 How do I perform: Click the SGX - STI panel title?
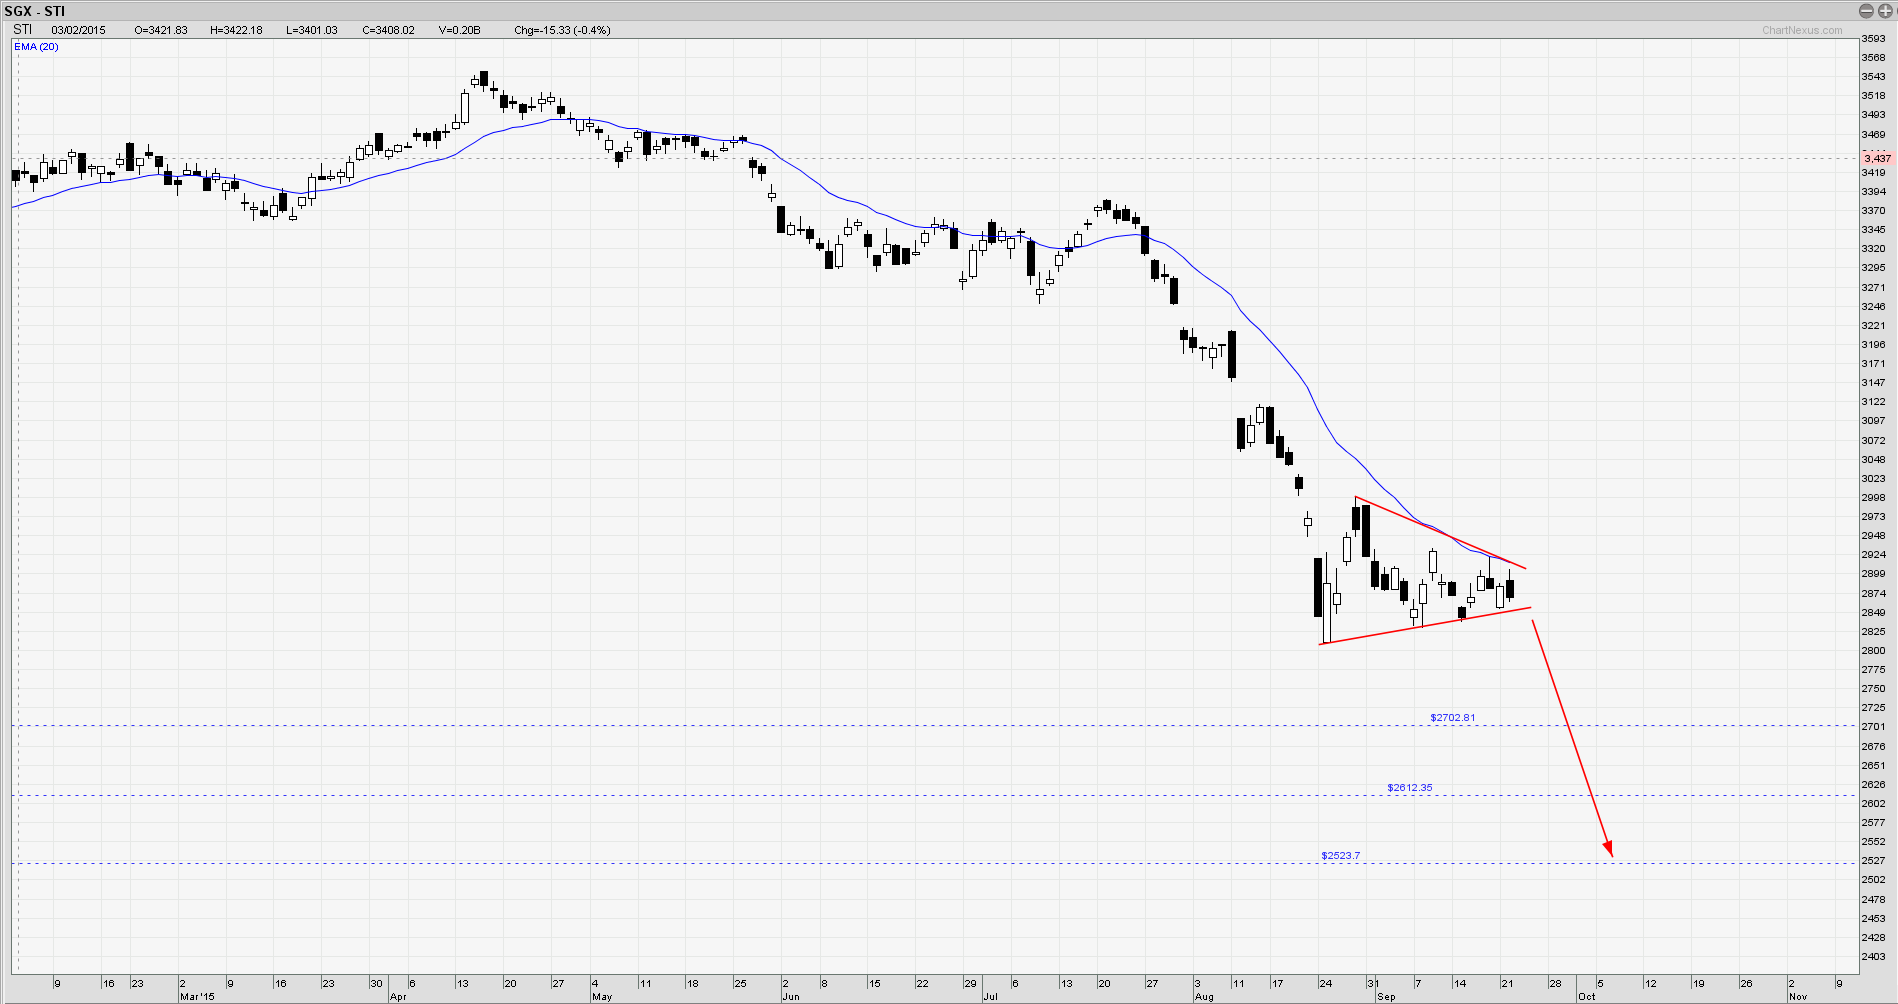point(35,11)
